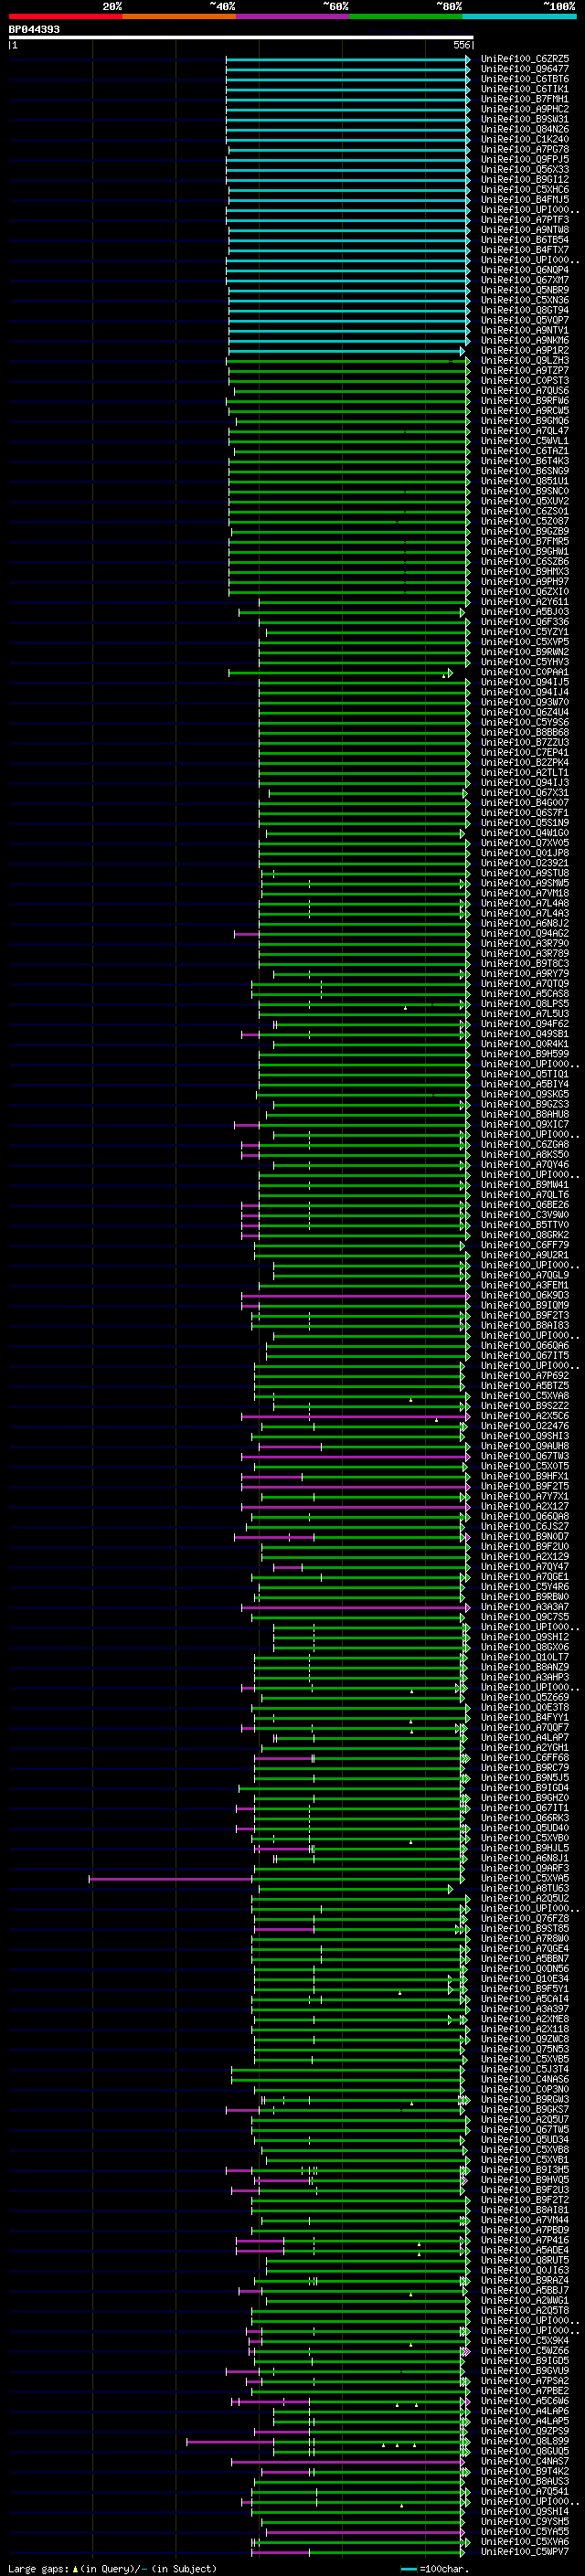
Task: Select hit name UniRef100_A7P692
Action: tap(525, 1376)
